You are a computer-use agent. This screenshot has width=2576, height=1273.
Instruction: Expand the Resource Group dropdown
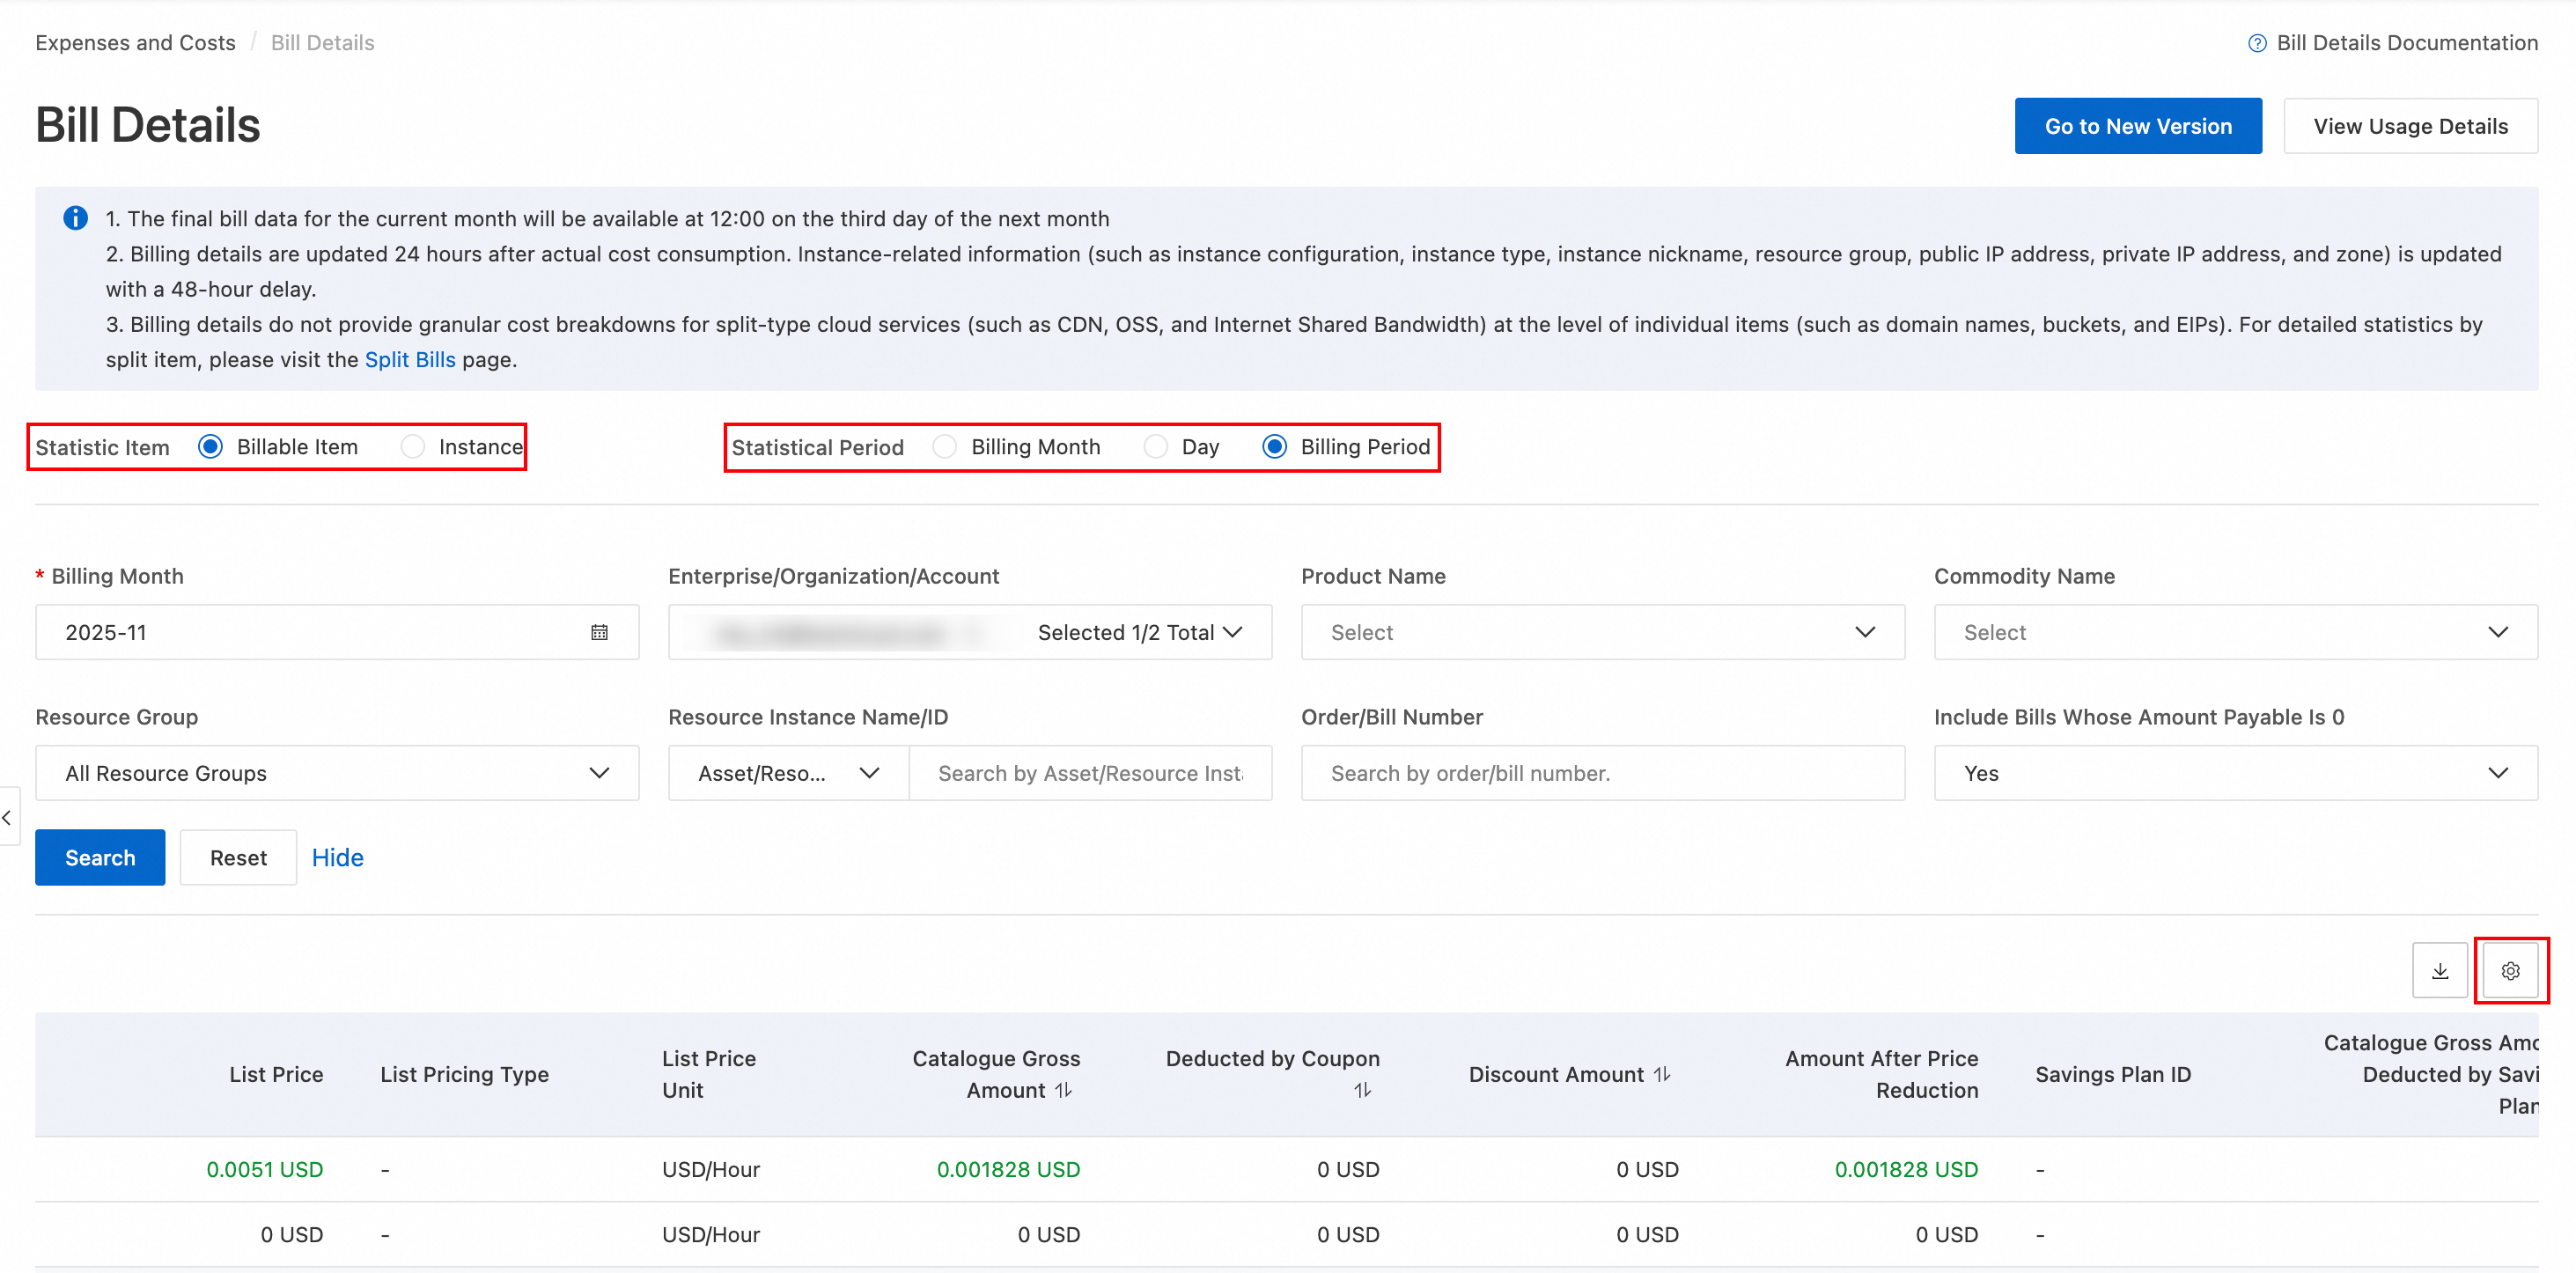(x=337, y=773)
